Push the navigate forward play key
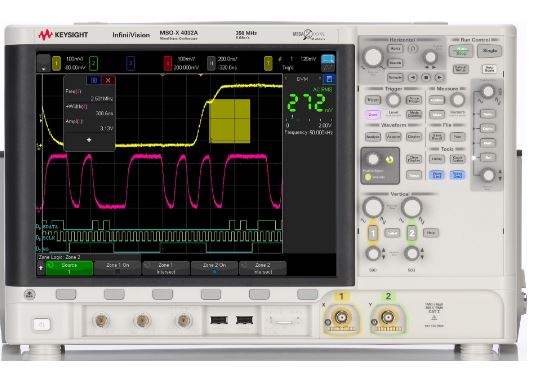 click(440, 78)
